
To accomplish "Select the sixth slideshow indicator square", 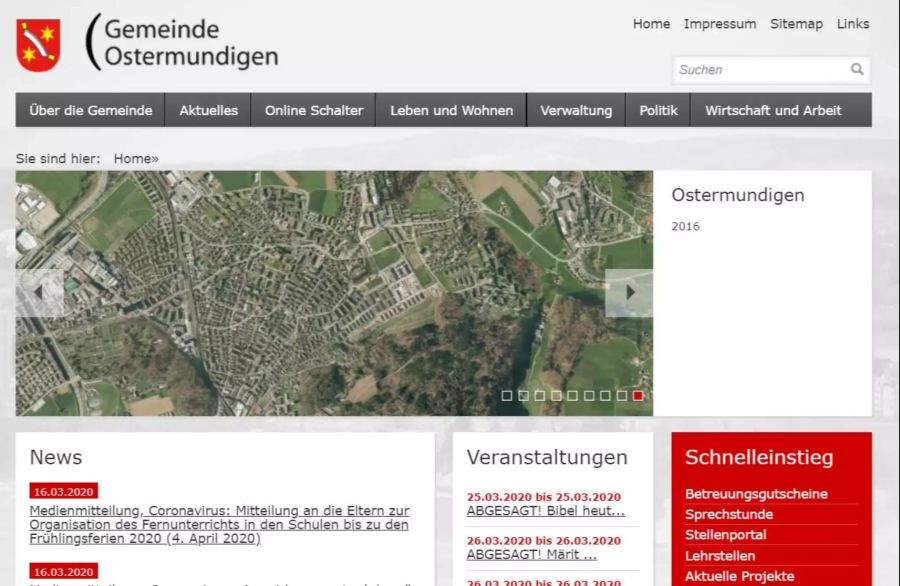I will point(589,395).
